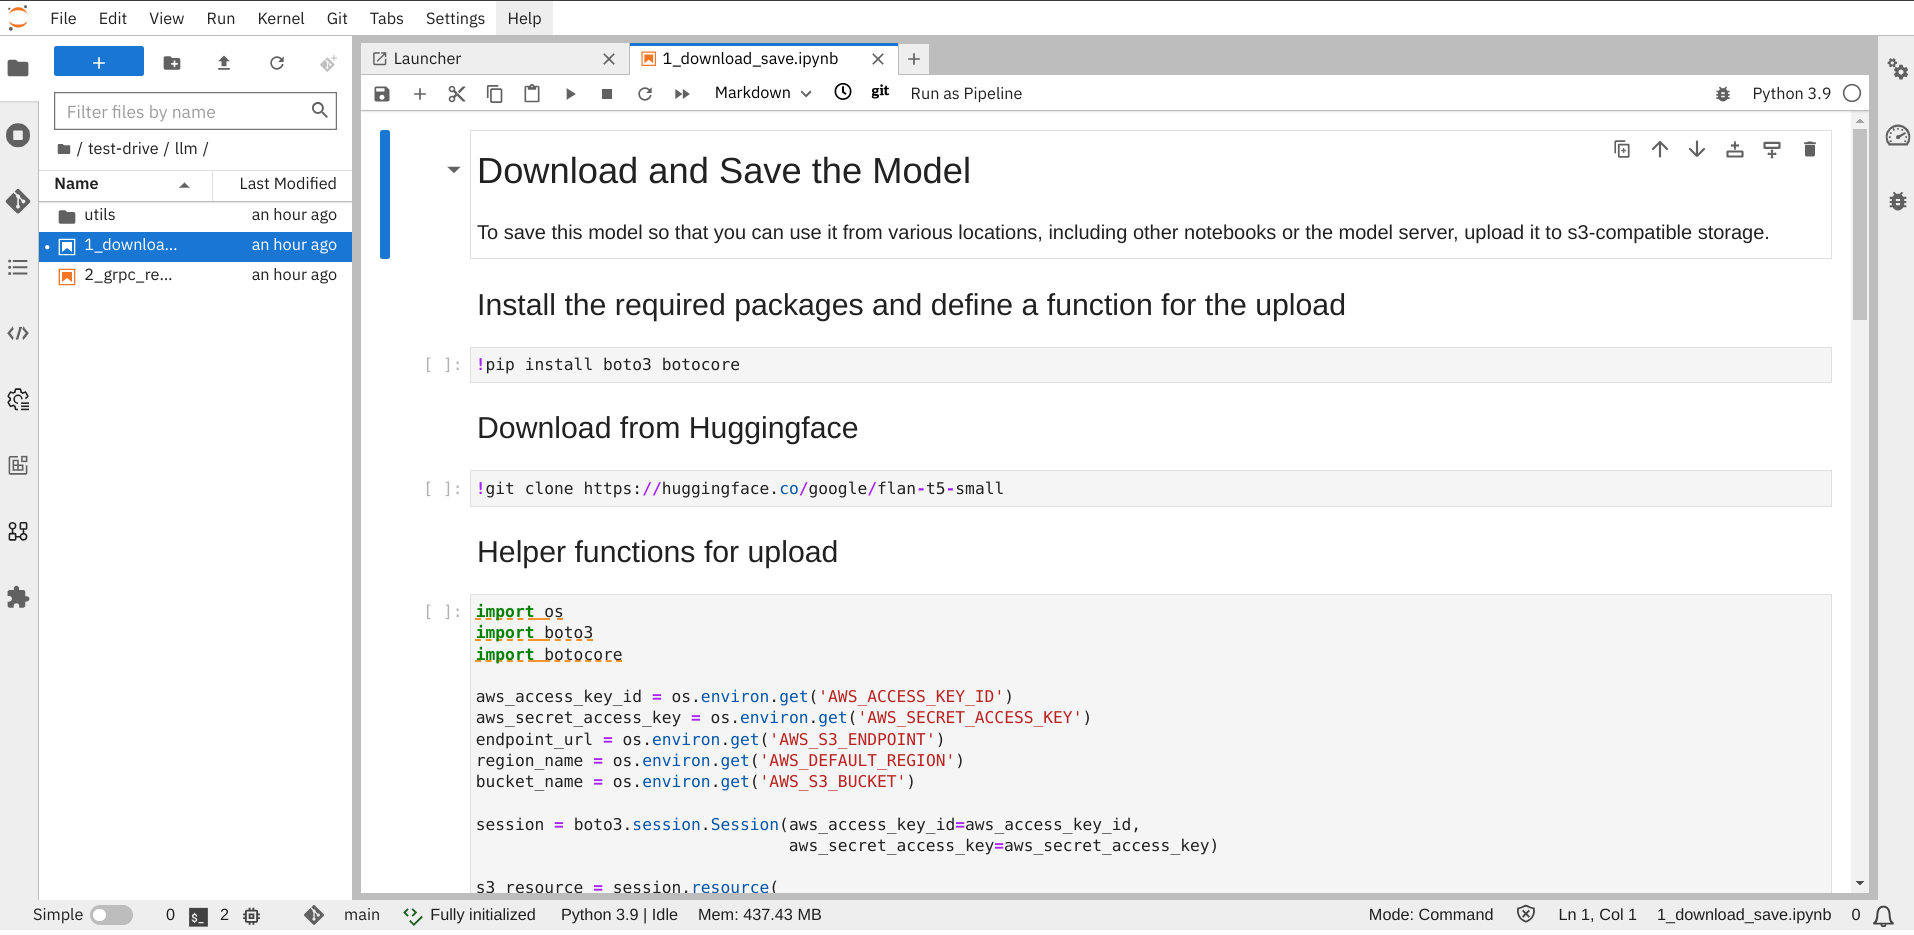Cut the selected cell with scissors icon
This screenshot has height=935, width=1914.
[x=457, y=93]
